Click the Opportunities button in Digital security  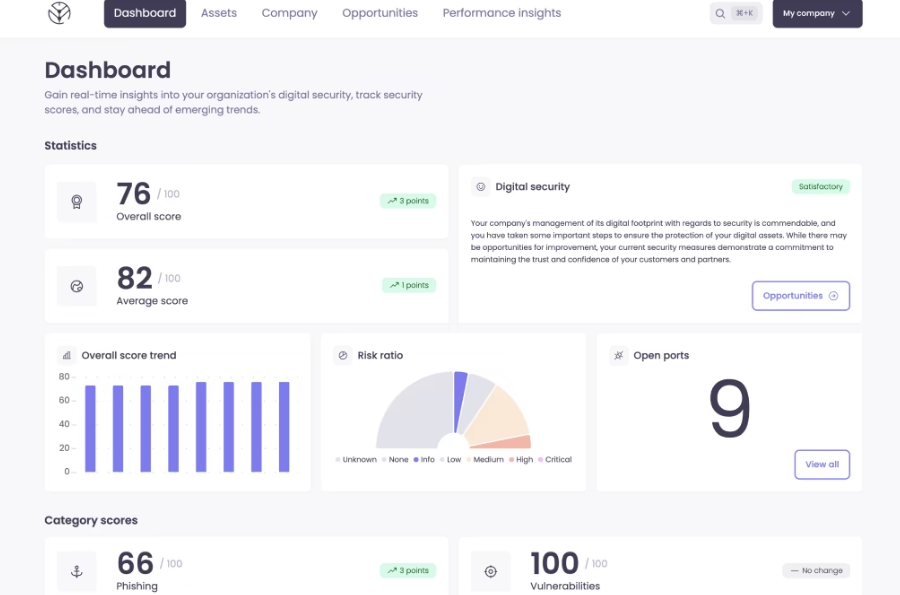click(801, 295)
